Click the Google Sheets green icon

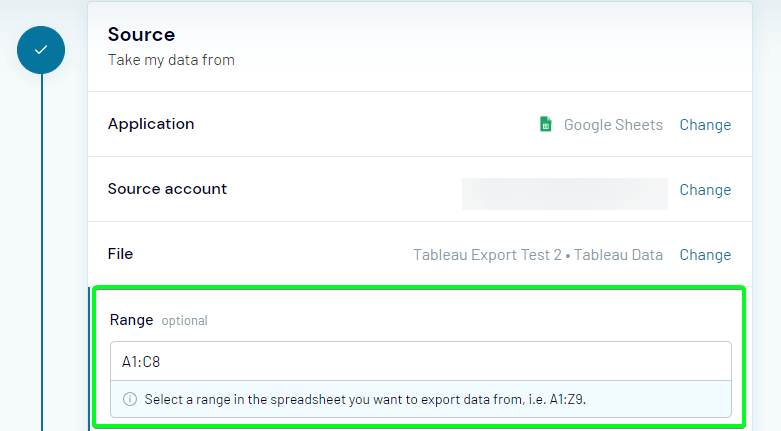(x=546, y=124)
